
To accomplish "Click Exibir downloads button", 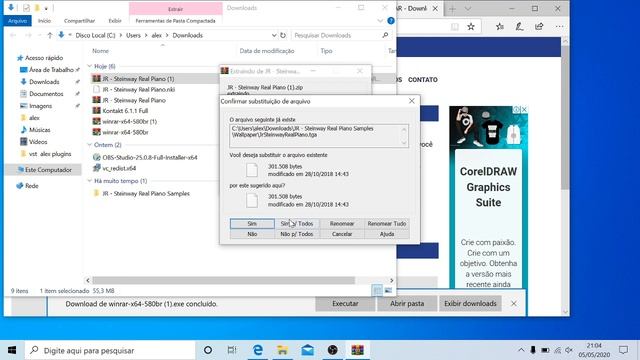I will [470, 304].
